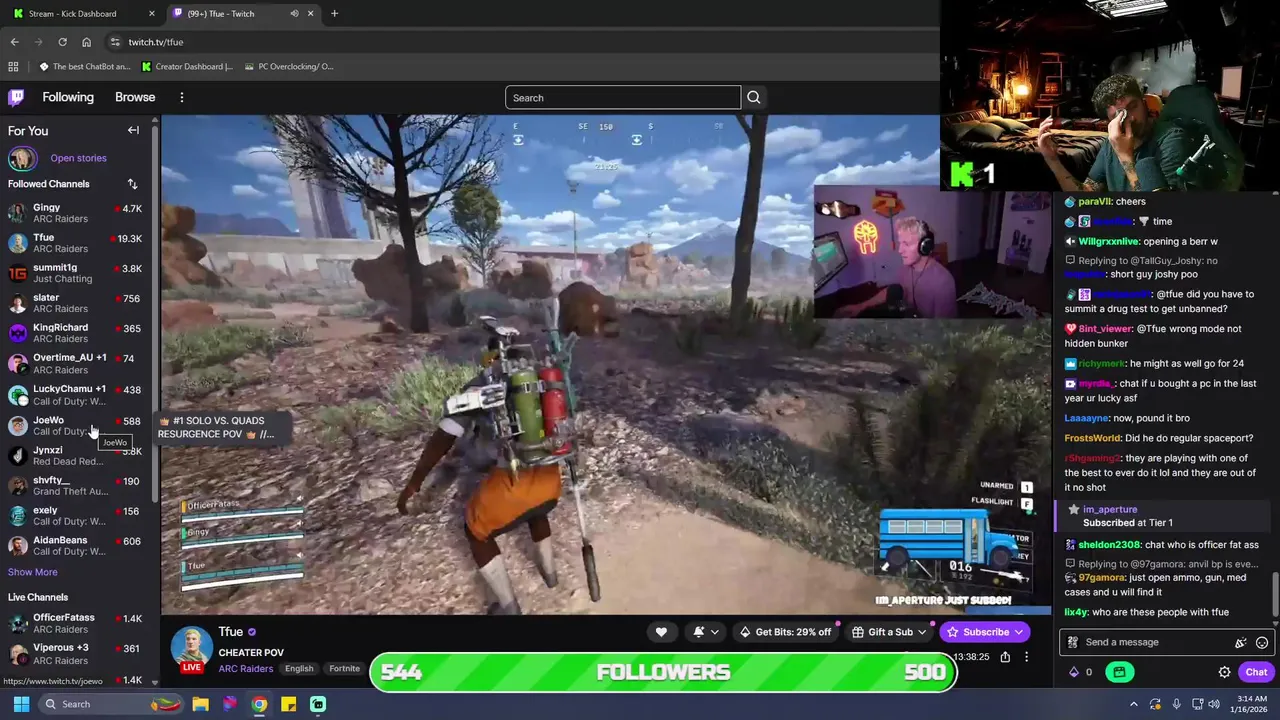Viewport: 1280px width, 720px height.
Task: Open KingRichard's channel in sidebar
Action: [76, 333]
